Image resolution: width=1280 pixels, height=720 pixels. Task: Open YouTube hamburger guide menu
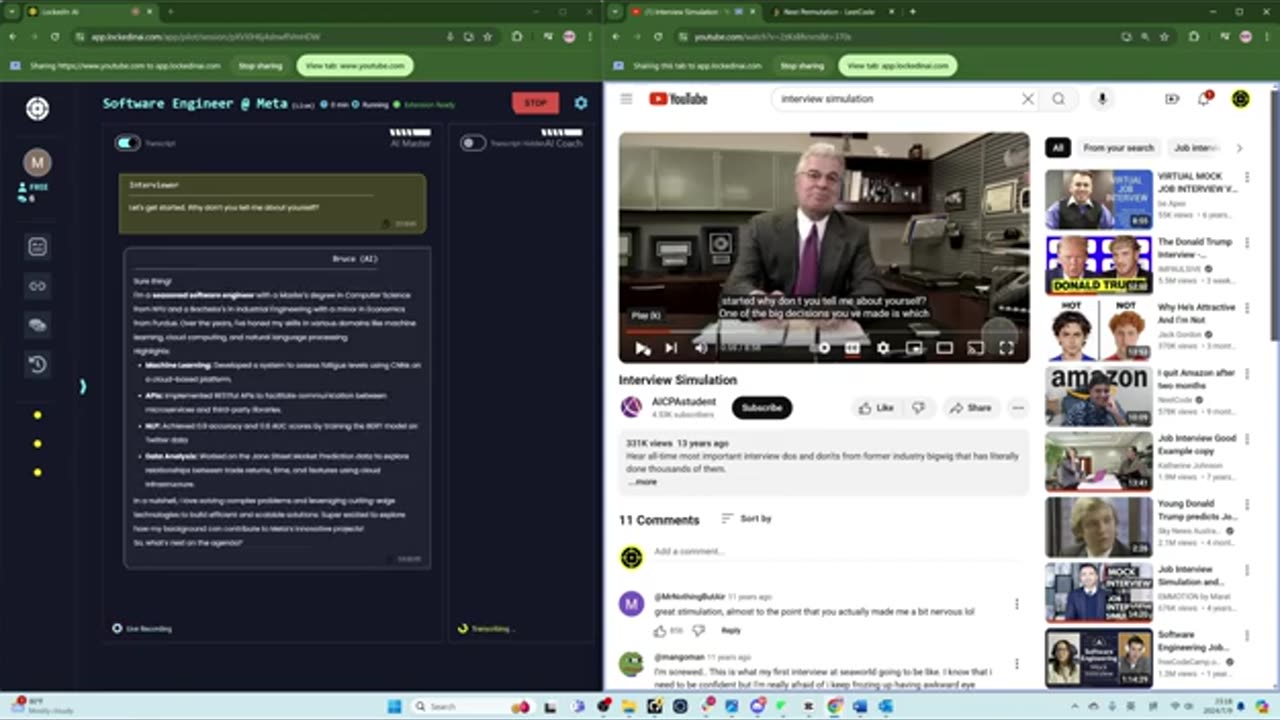626,99
